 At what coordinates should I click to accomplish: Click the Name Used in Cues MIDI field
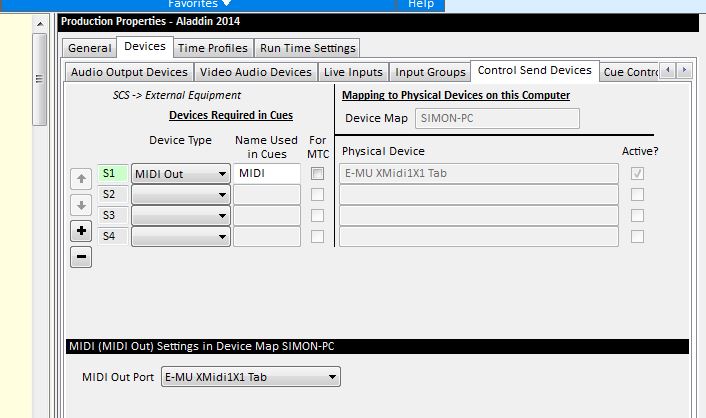pos(266,174)
